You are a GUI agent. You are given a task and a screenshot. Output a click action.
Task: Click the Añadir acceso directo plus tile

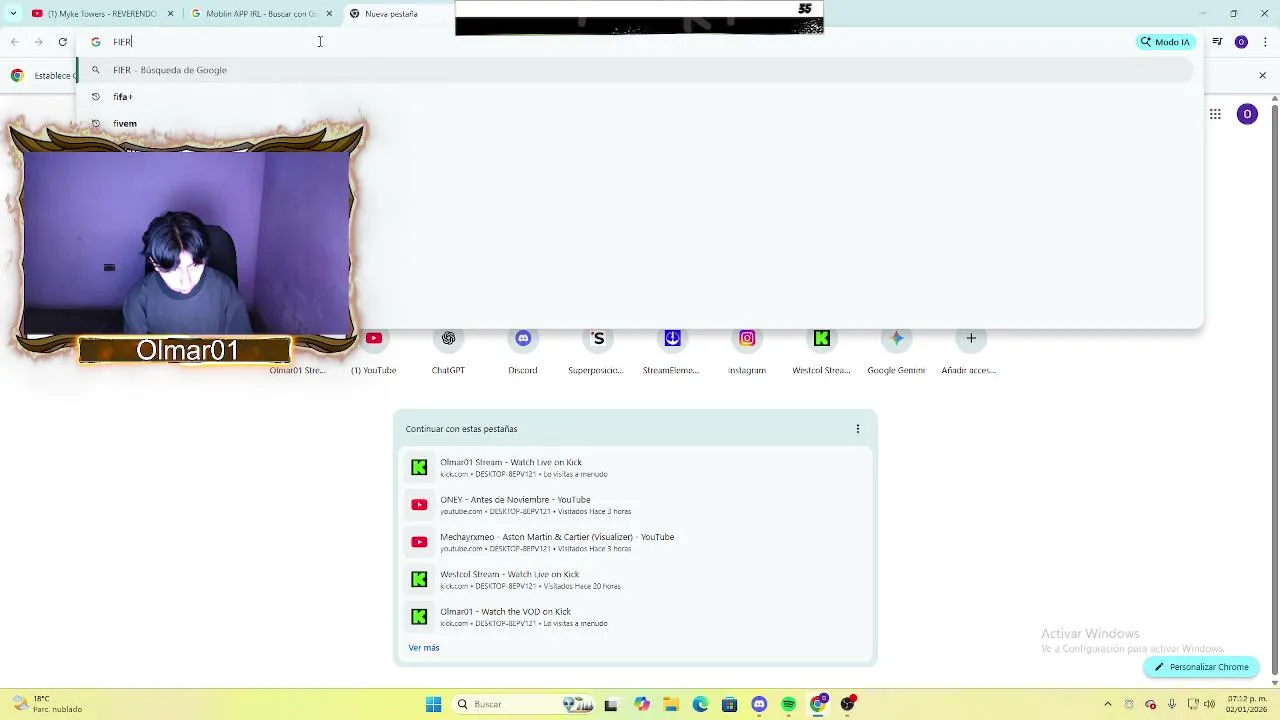[x=971, y=350]
